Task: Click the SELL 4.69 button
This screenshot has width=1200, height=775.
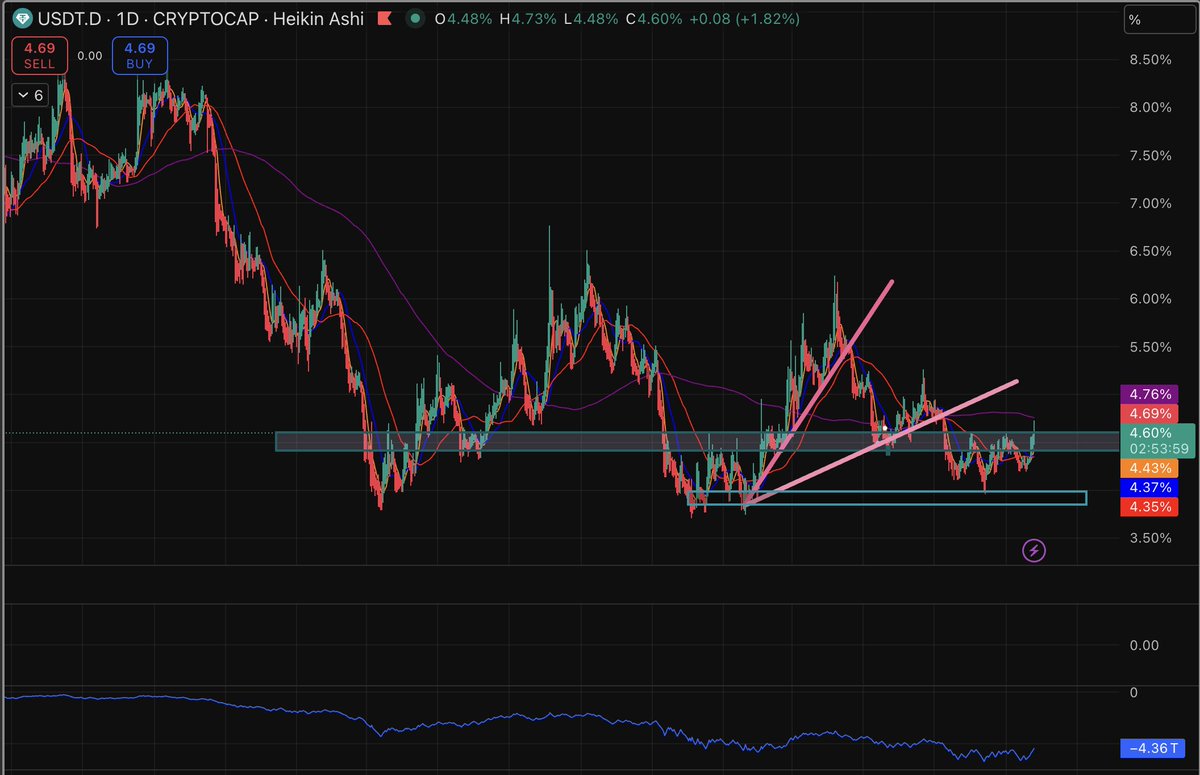Action: point(41,56)
